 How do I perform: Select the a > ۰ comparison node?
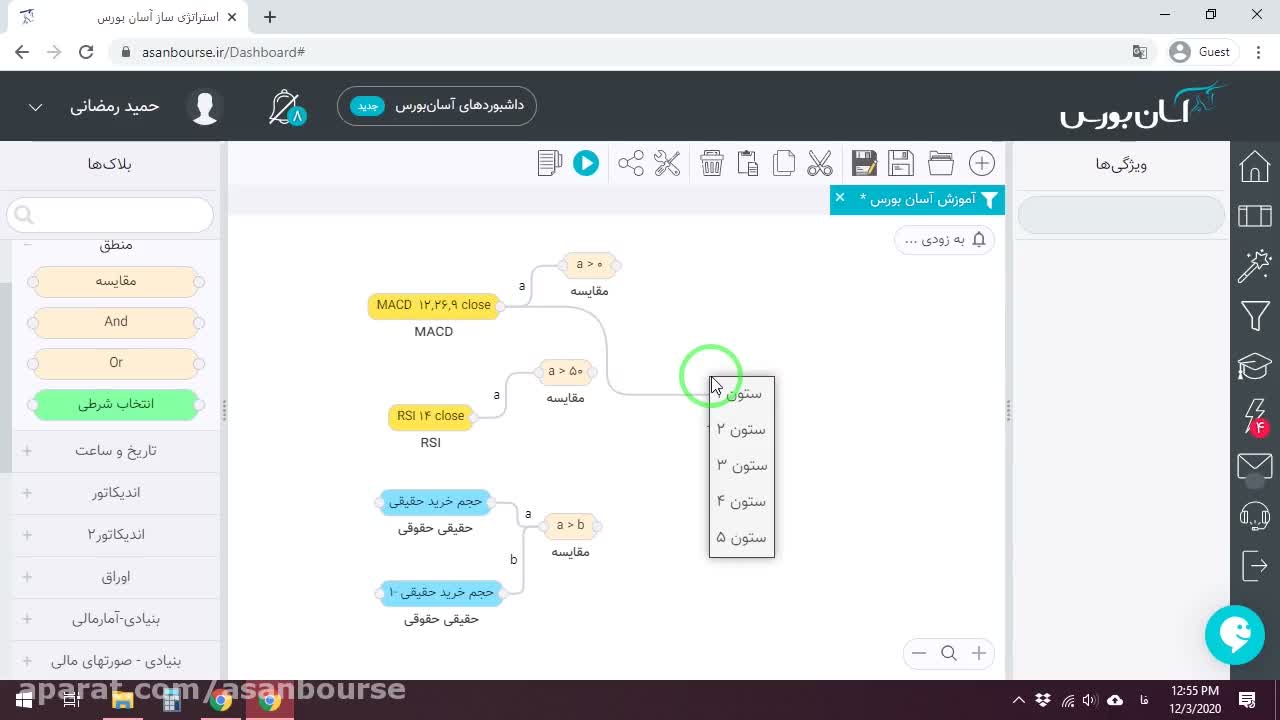click(x=589, y=265)
